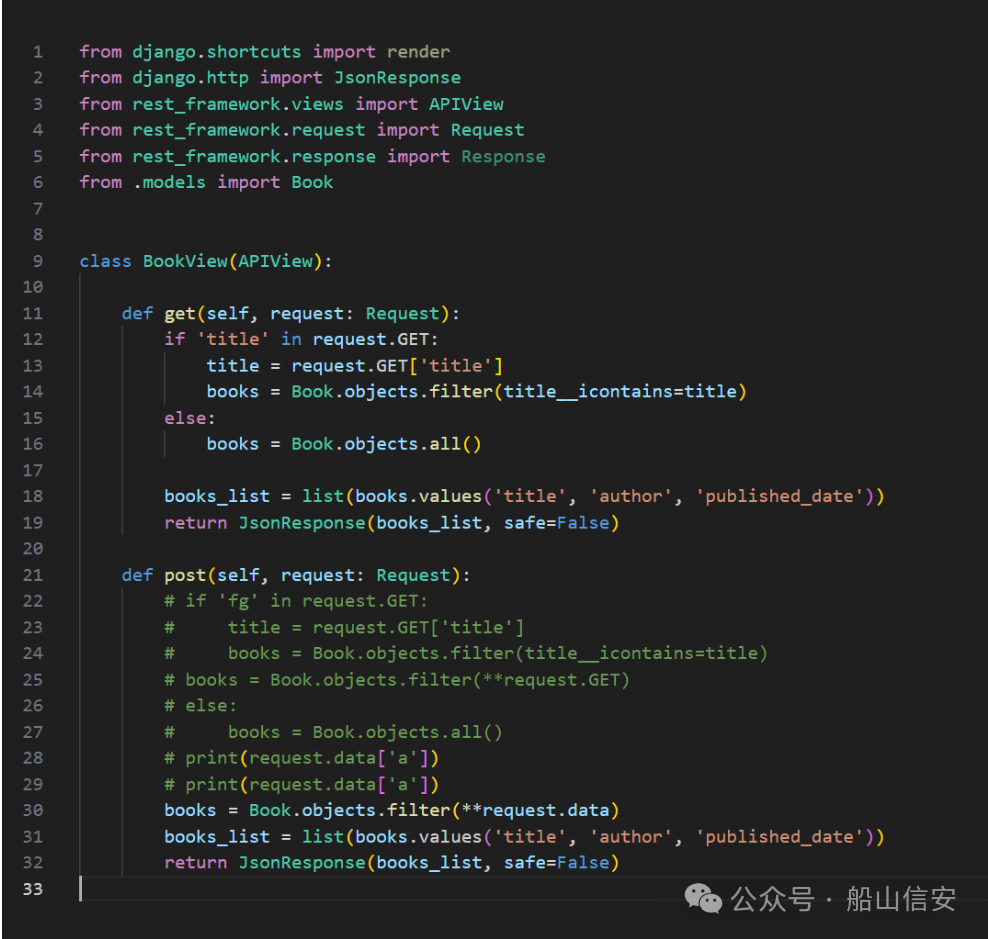Click commented print statement on line 28

click(302, 758)
